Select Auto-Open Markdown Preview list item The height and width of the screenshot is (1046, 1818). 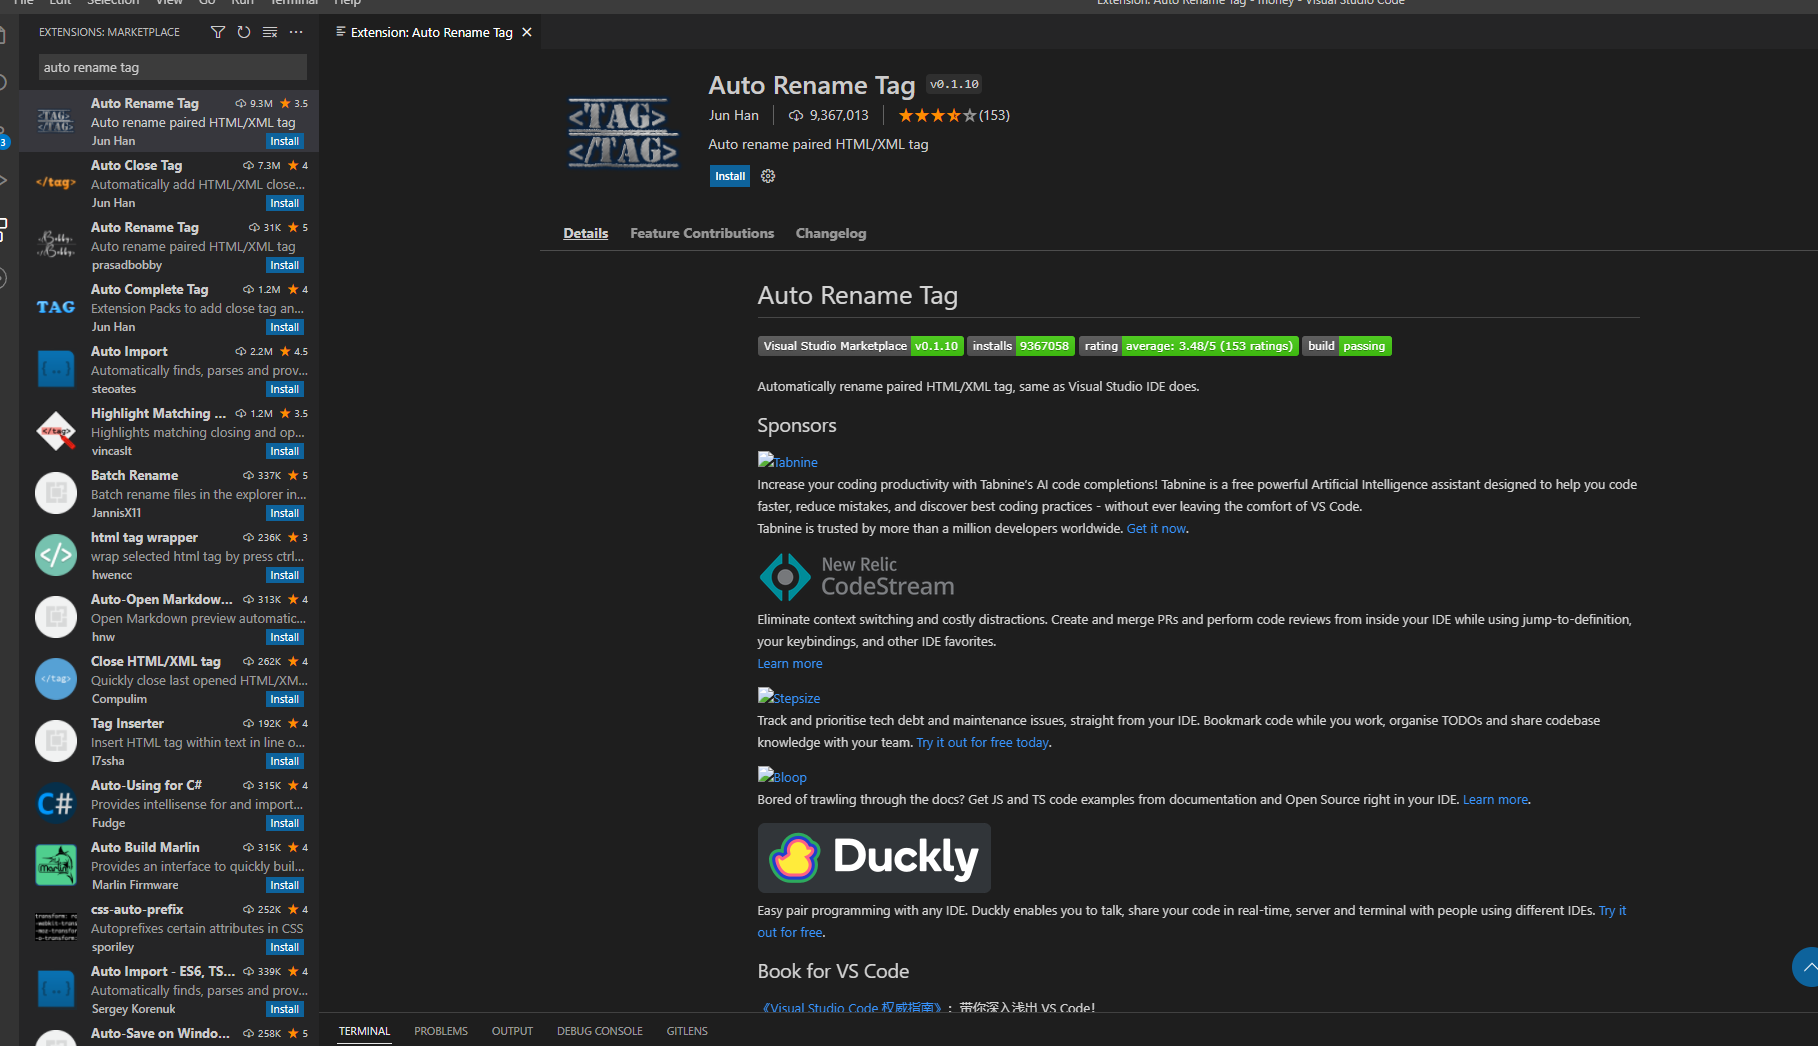click(169, 617)
